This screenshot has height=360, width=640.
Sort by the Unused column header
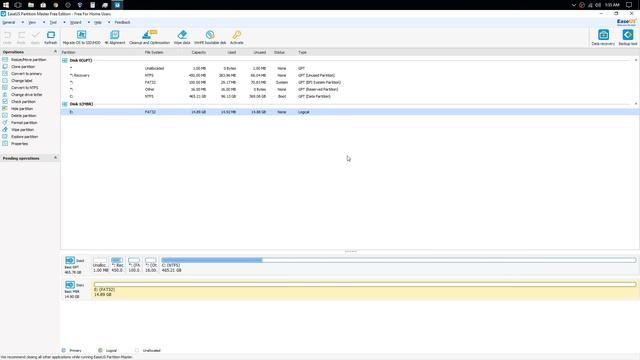coord(260,52)
